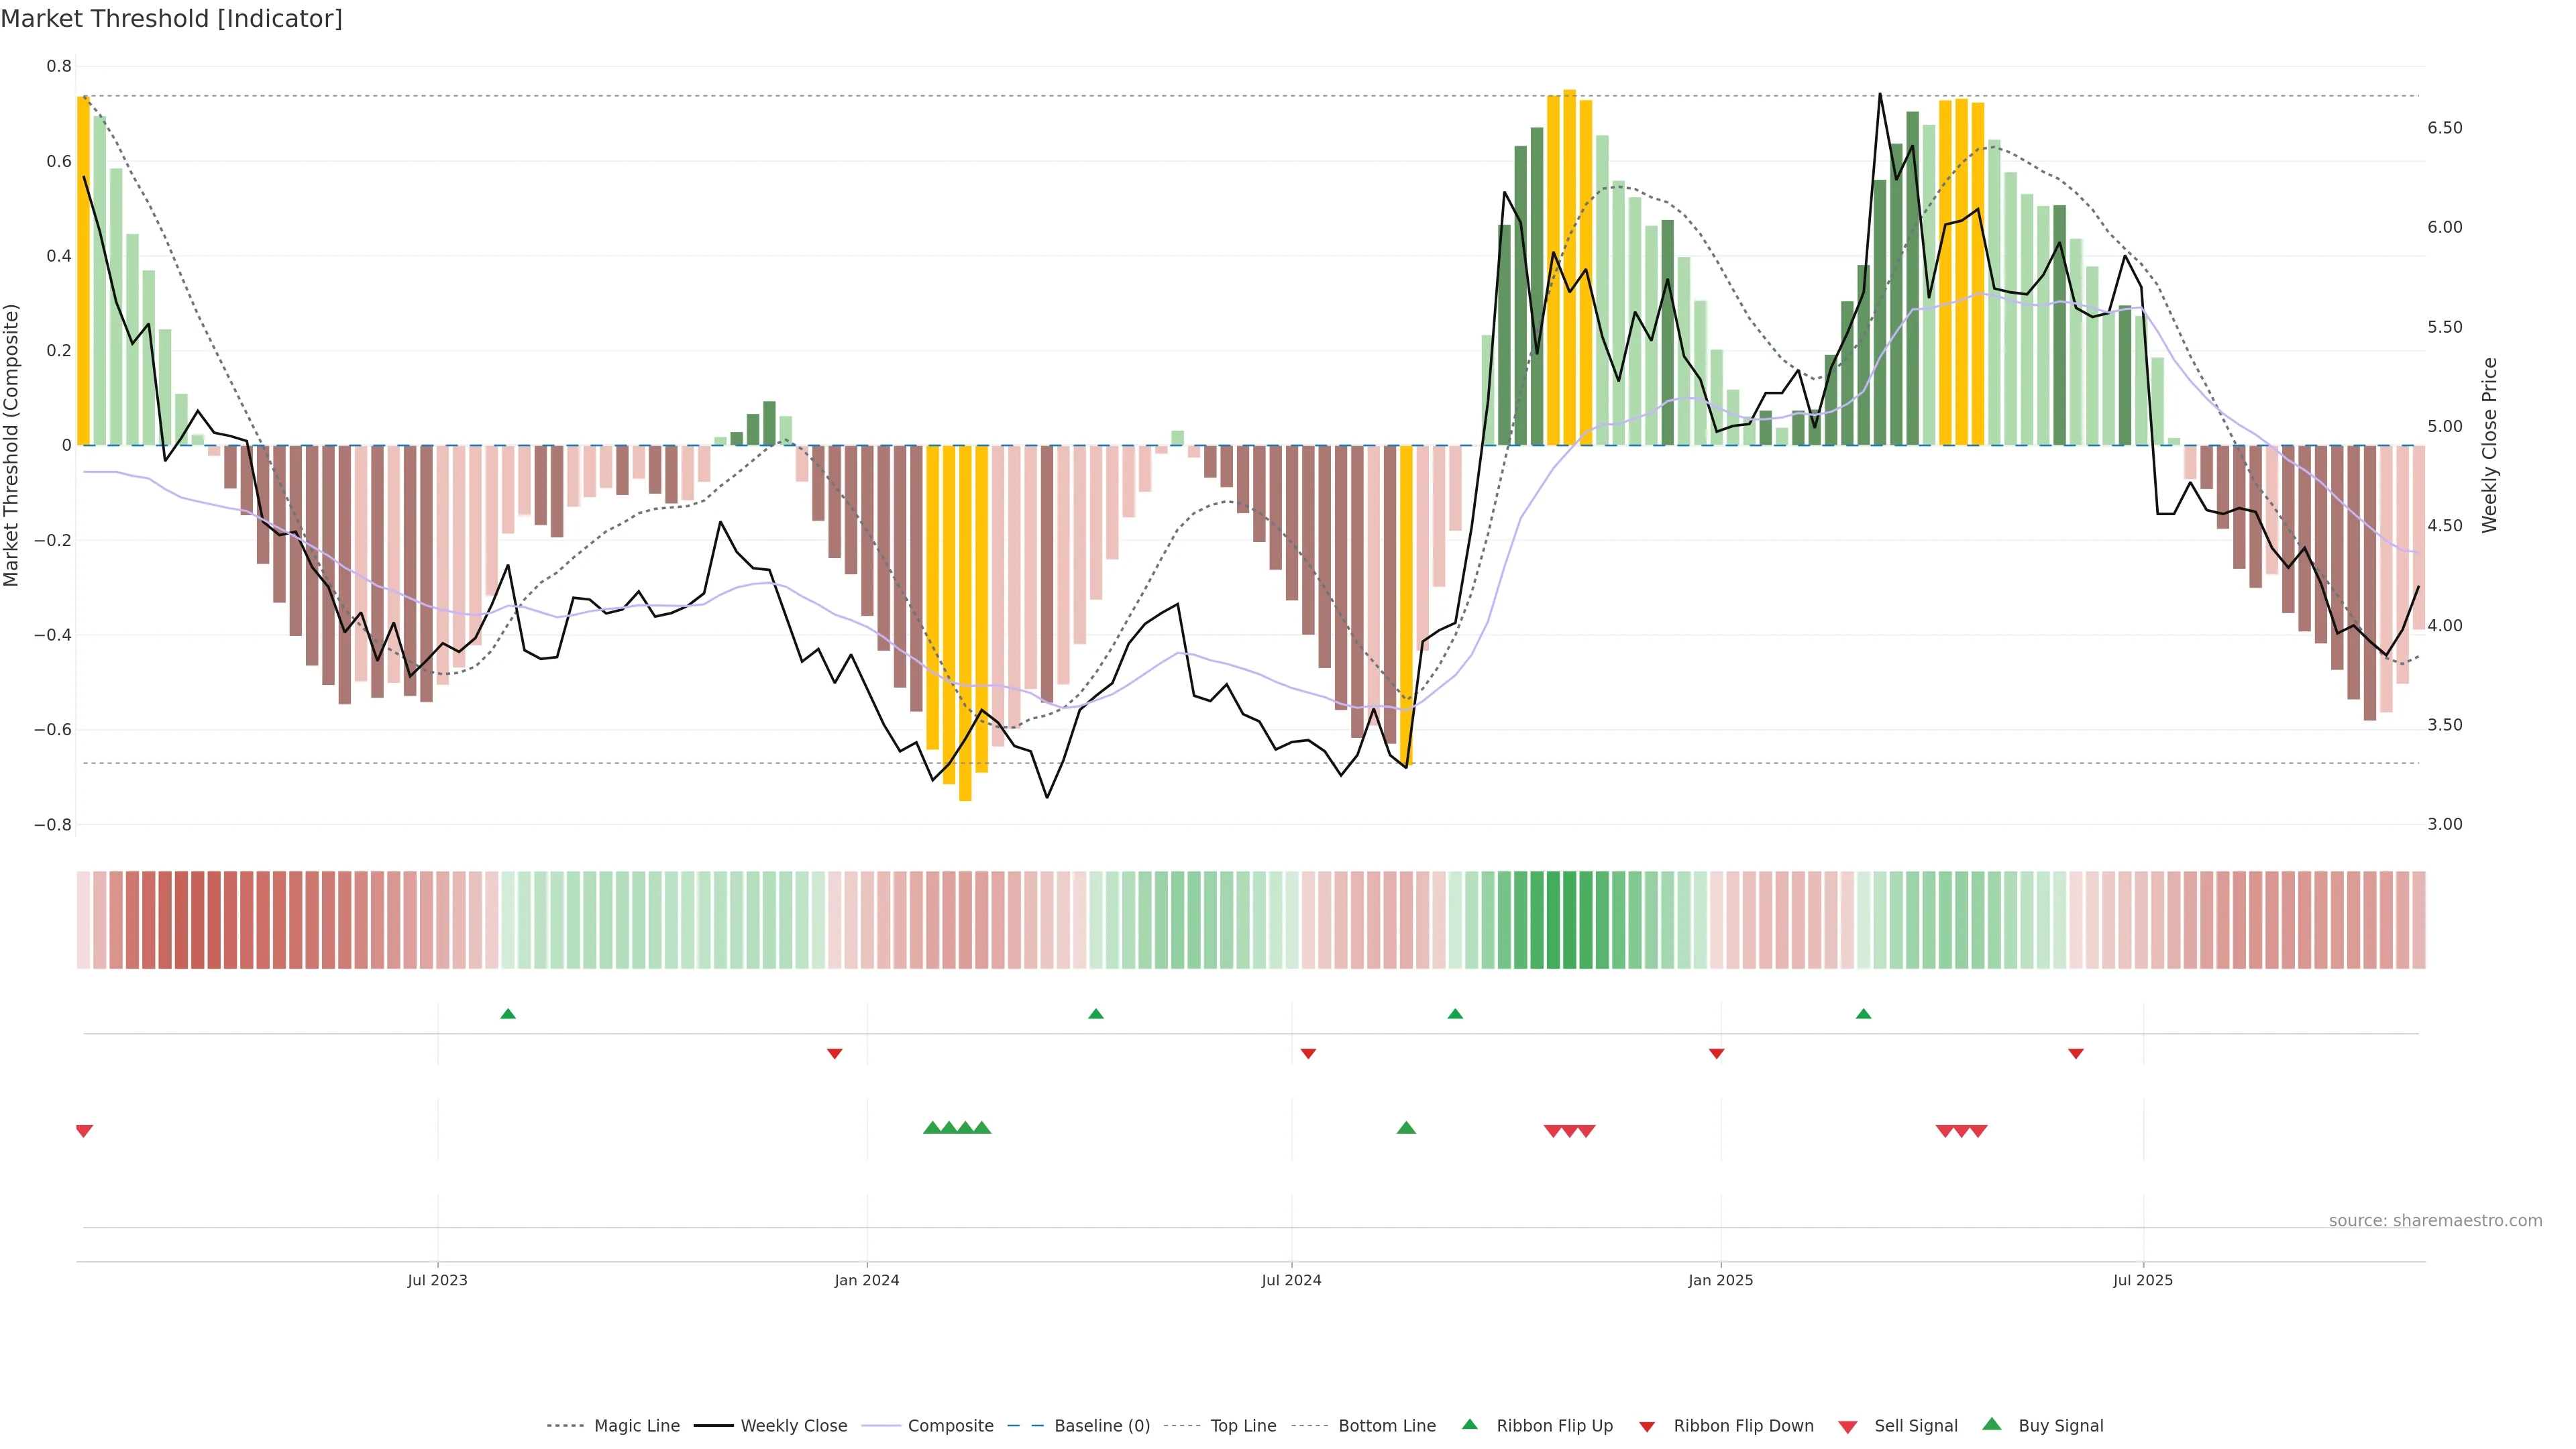
Task: Click the red flip-down marker just before Jan 2024
Action: click(x=835, y=1054)
